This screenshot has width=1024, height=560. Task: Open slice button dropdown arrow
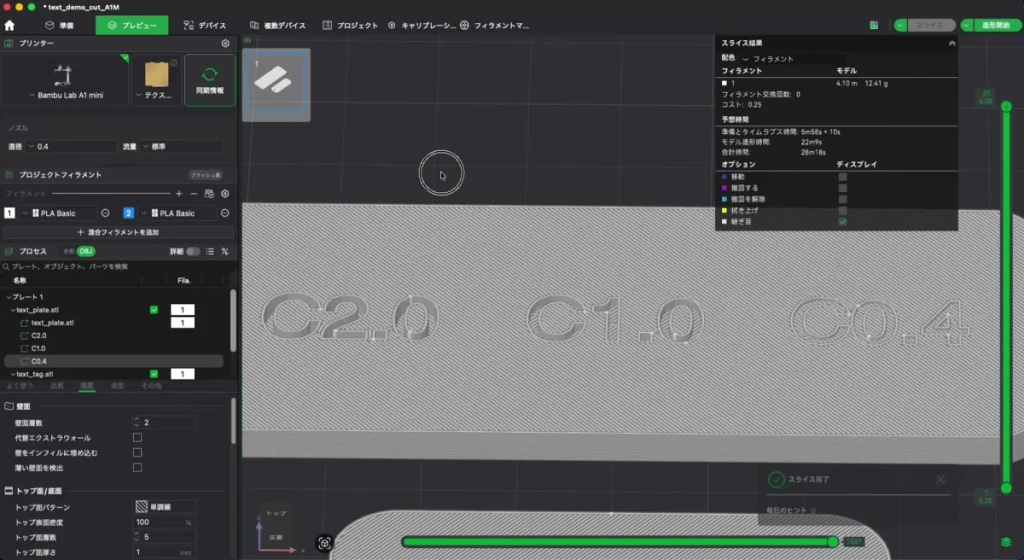click(x=901, y=25)
